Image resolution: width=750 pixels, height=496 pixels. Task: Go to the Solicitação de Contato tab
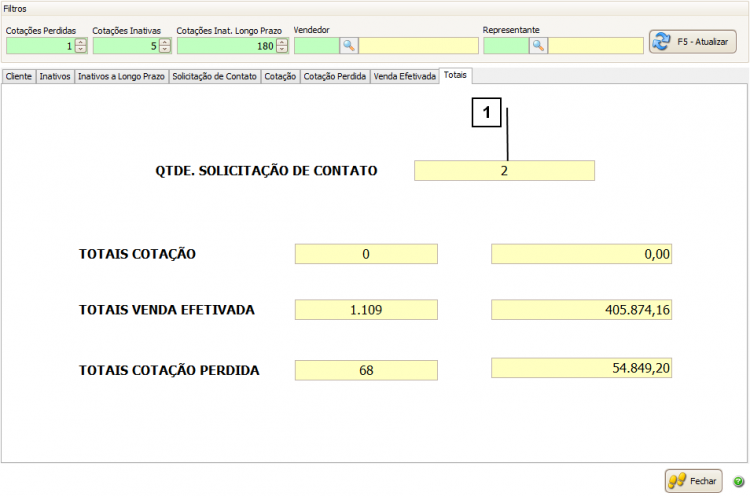point(214,77)
